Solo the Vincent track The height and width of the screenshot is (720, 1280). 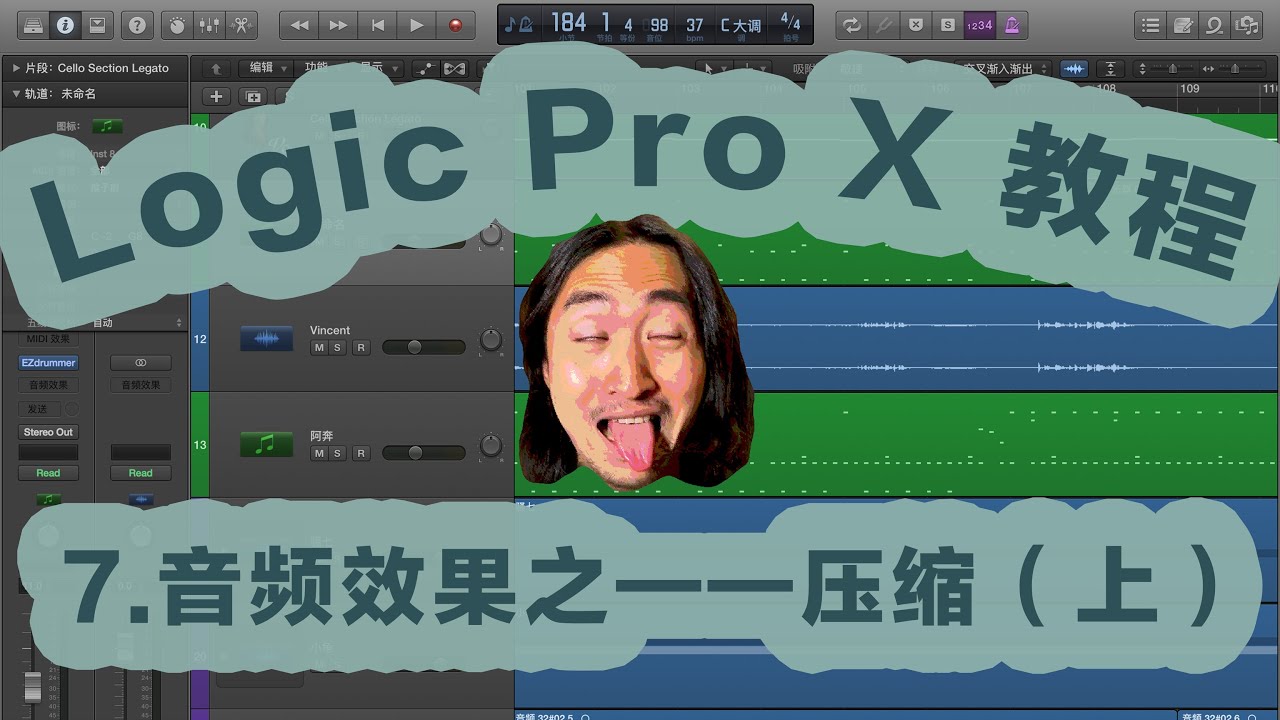pyautogui.click(x=337, y=347)
